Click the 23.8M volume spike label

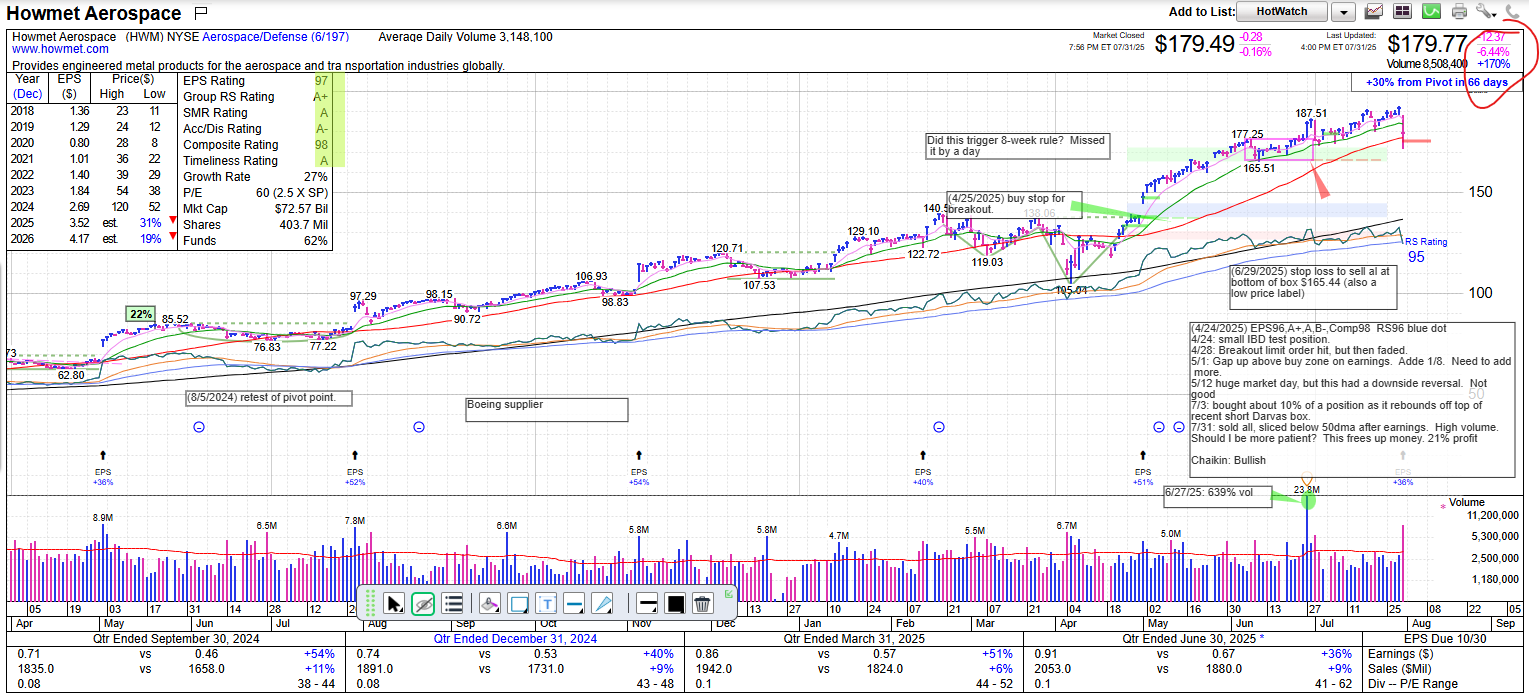pos(1306,490)
